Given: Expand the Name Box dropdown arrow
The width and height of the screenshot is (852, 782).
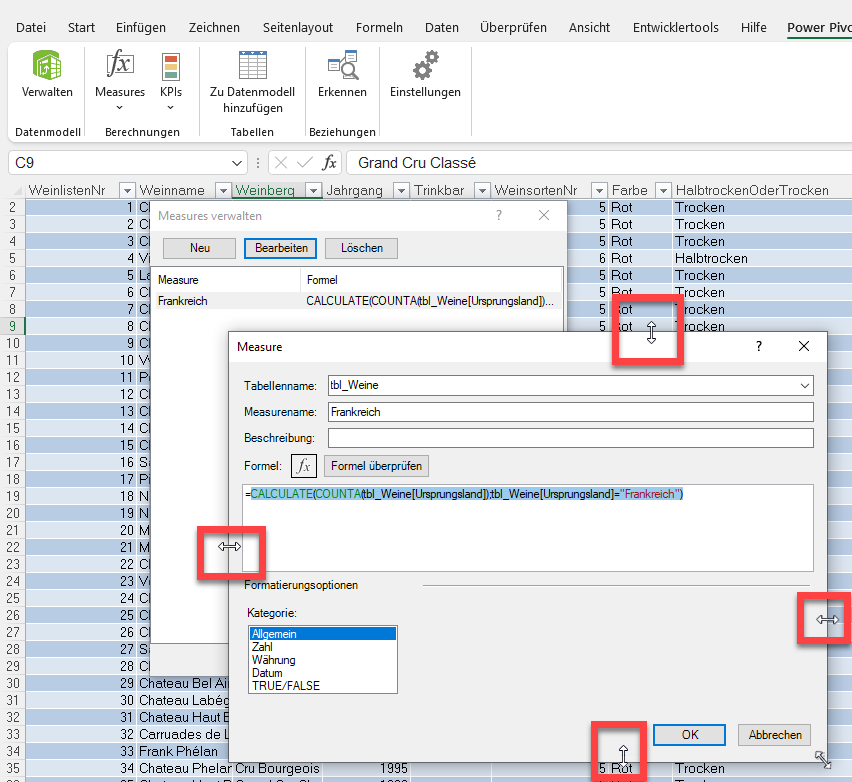Looking at the screenshot, I should (x=237, y=163).
